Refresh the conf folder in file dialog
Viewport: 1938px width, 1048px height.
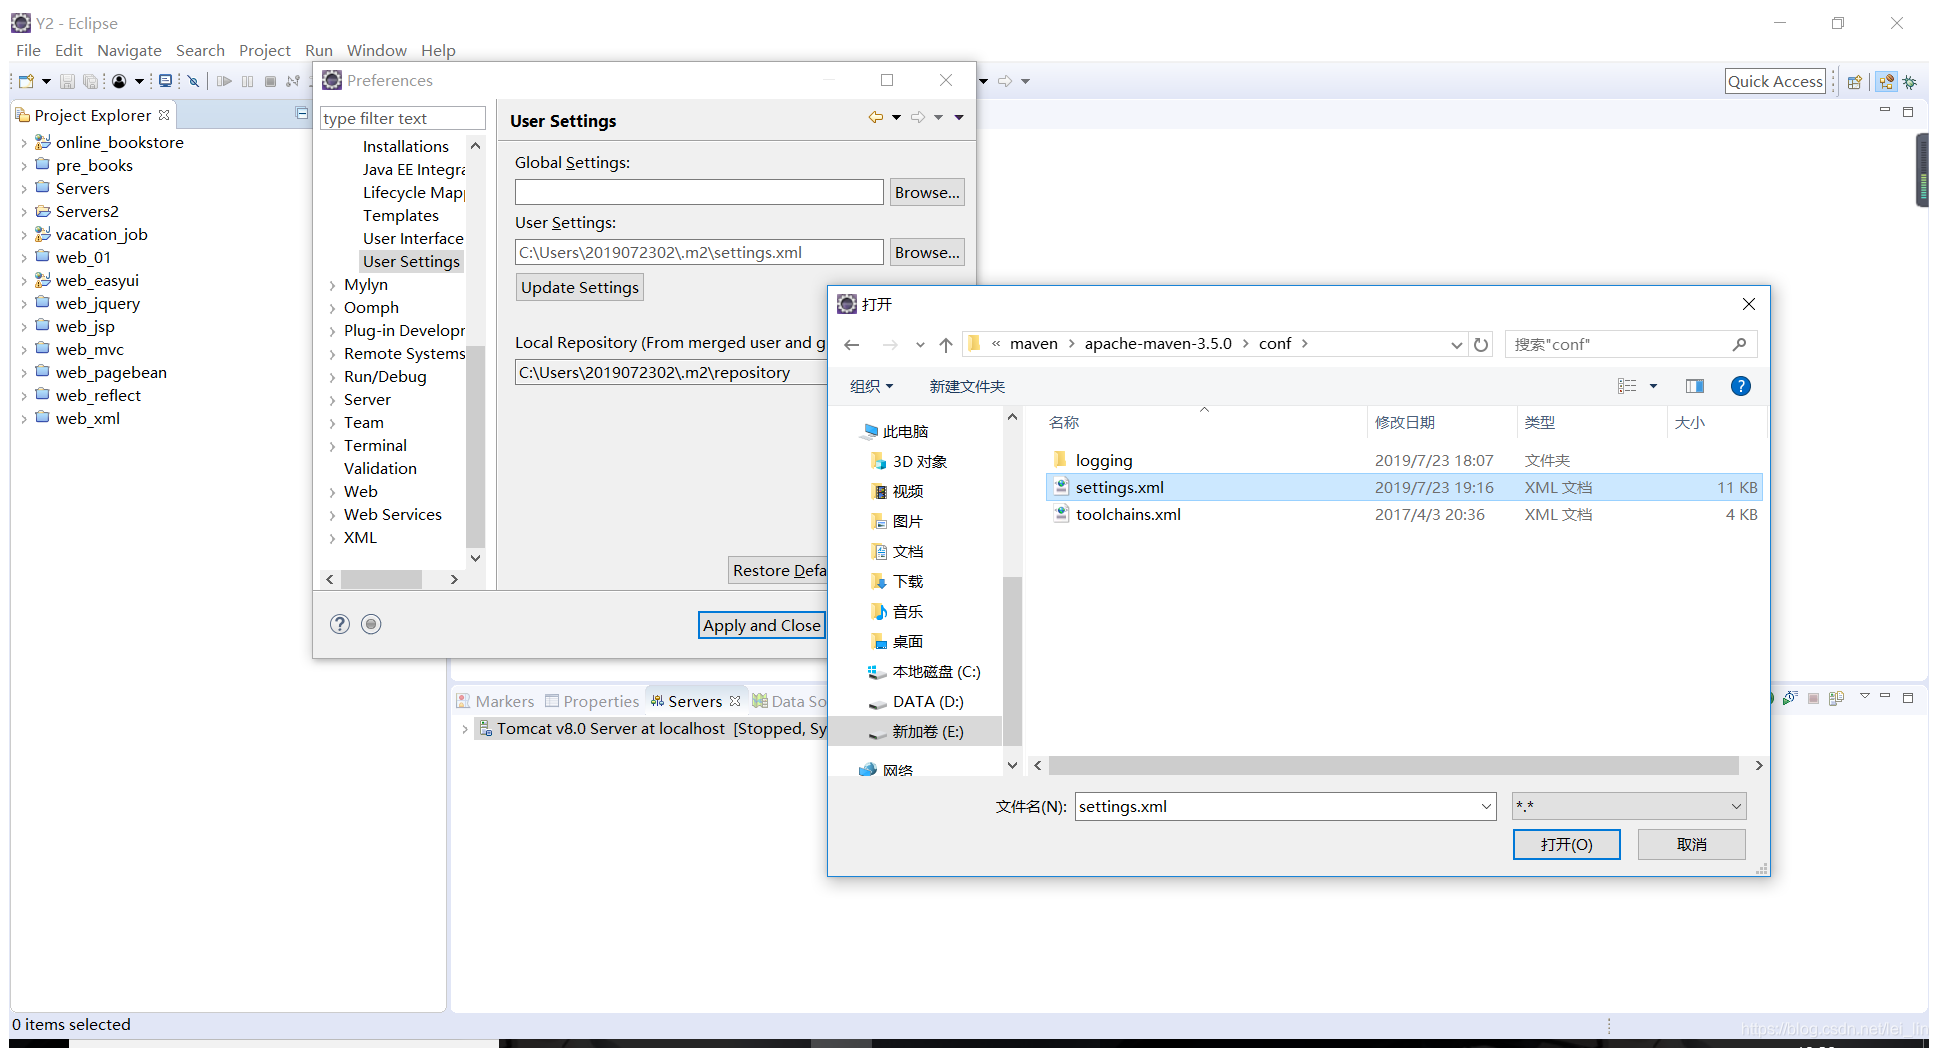pyautogui.click(x=1481, y=345)
